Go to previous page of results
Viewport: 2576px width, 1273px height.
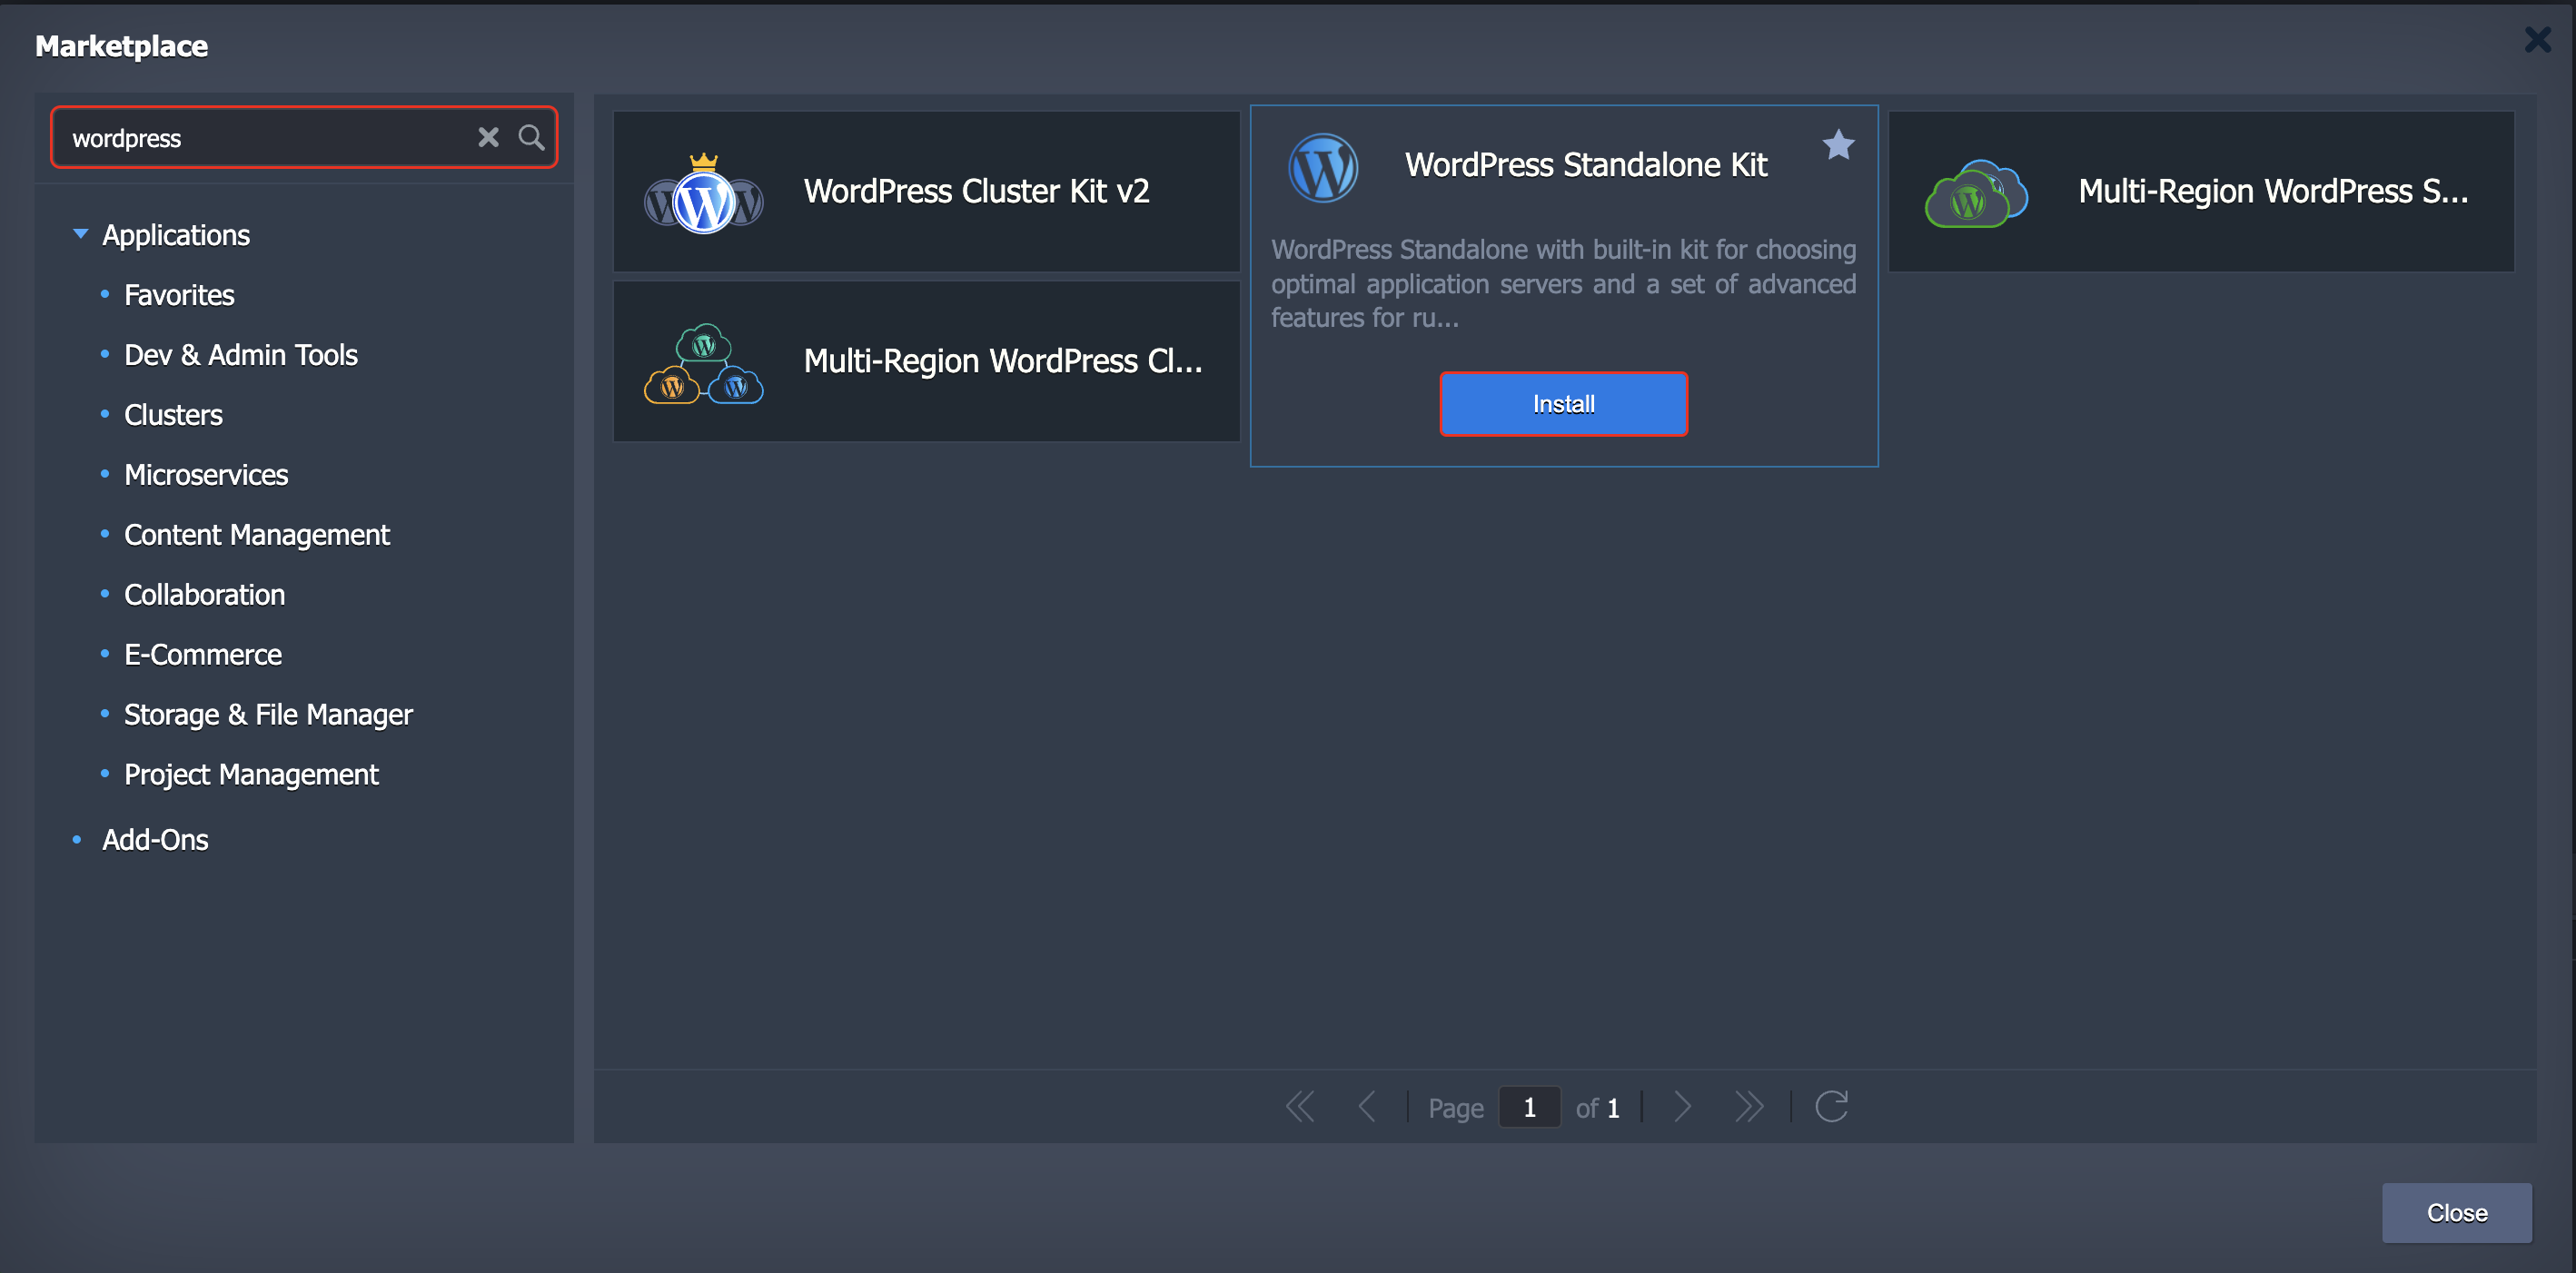click(1367, 1107)
